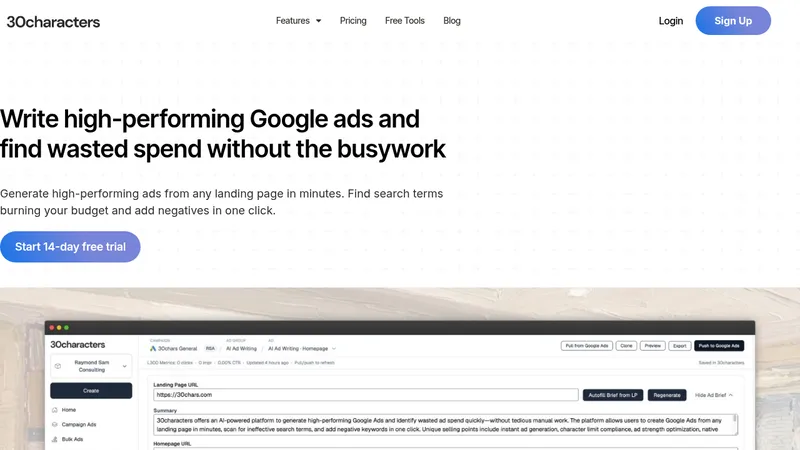Image resolution: width=800 pixels, height=450 pixels.
Task: Open the Free Tools menu item
Action: [x=405, y=21]
